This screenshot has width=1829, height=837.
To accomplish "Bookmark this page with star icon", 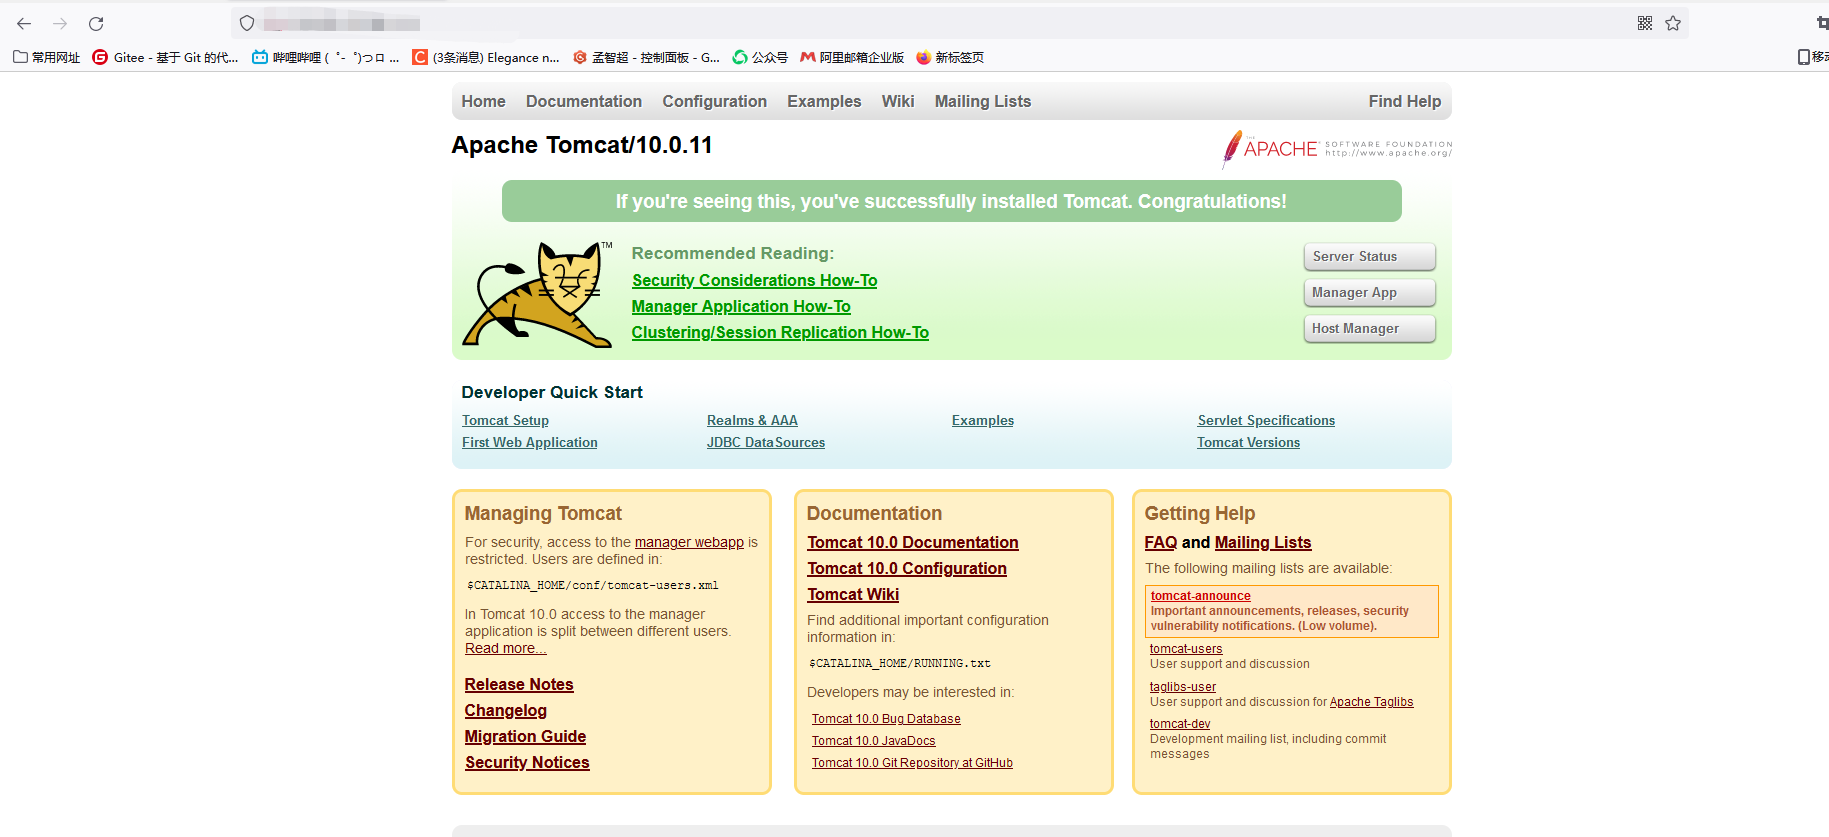I will (x=1673, y=23).
